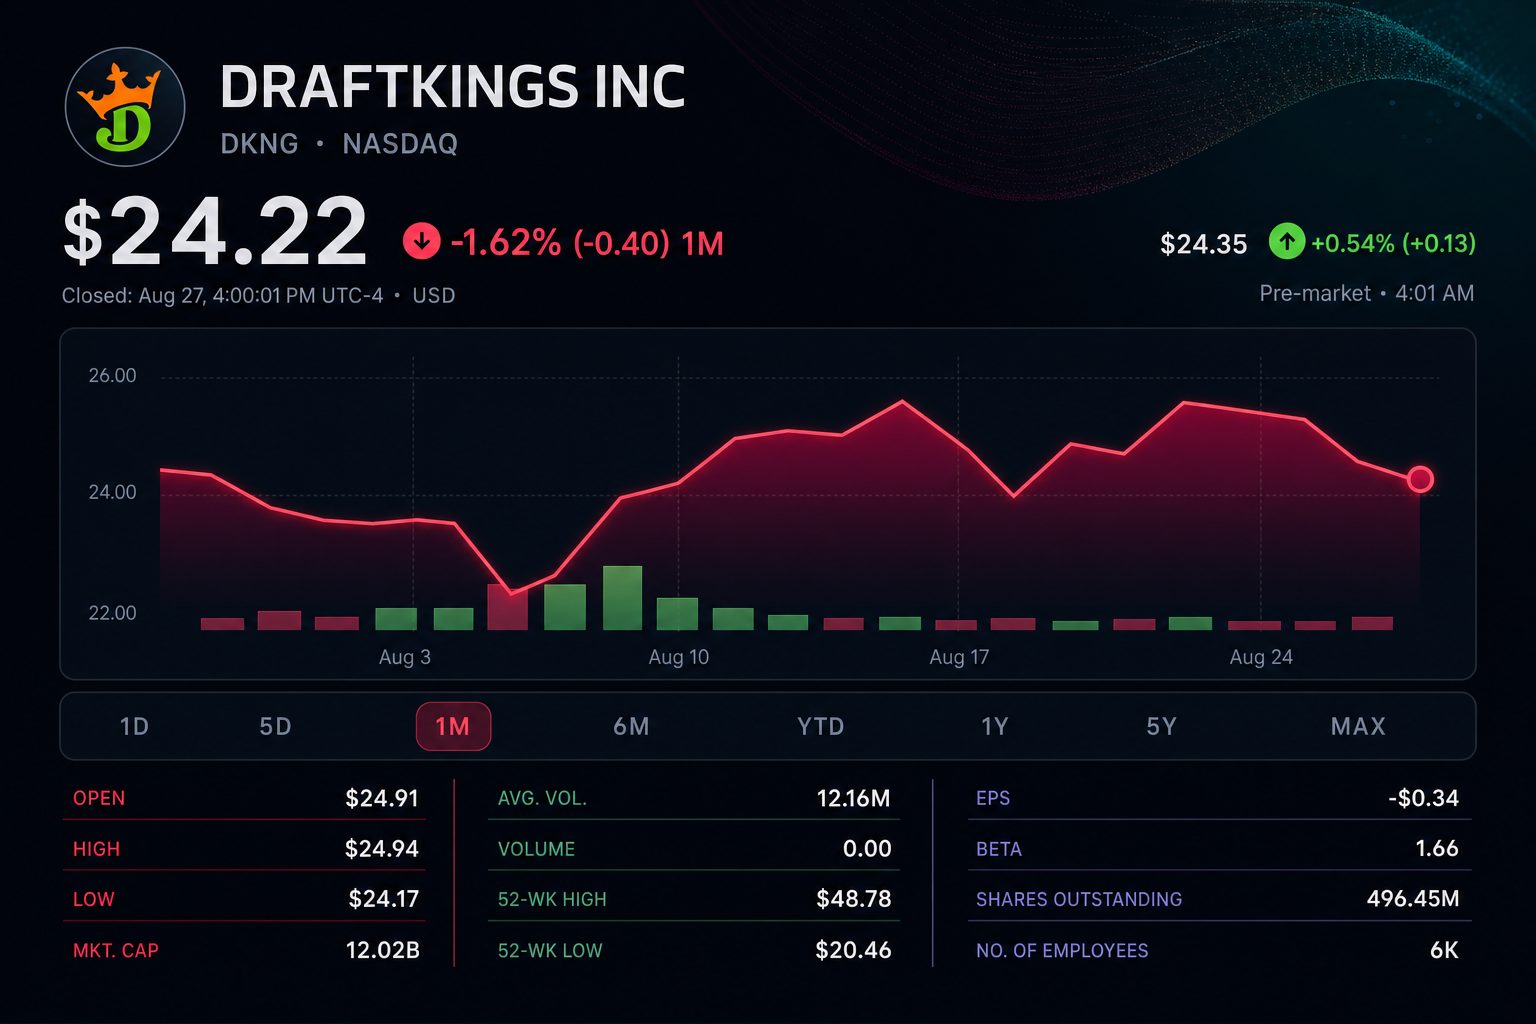Viewport: 1536px width, 1024px height.
Task: Click the NO. OF EMPLOYEES value 6K
Action: tap(1444, 950)
